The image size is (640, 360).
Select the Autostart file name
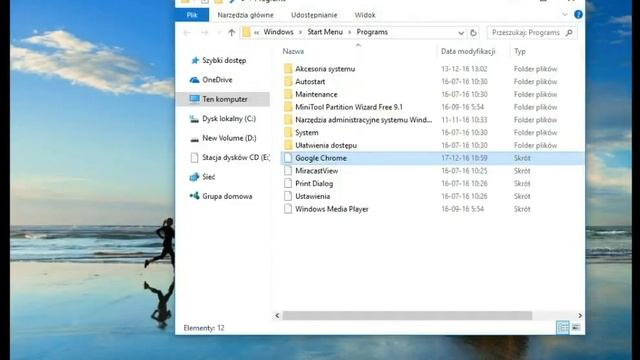[310, 81]
